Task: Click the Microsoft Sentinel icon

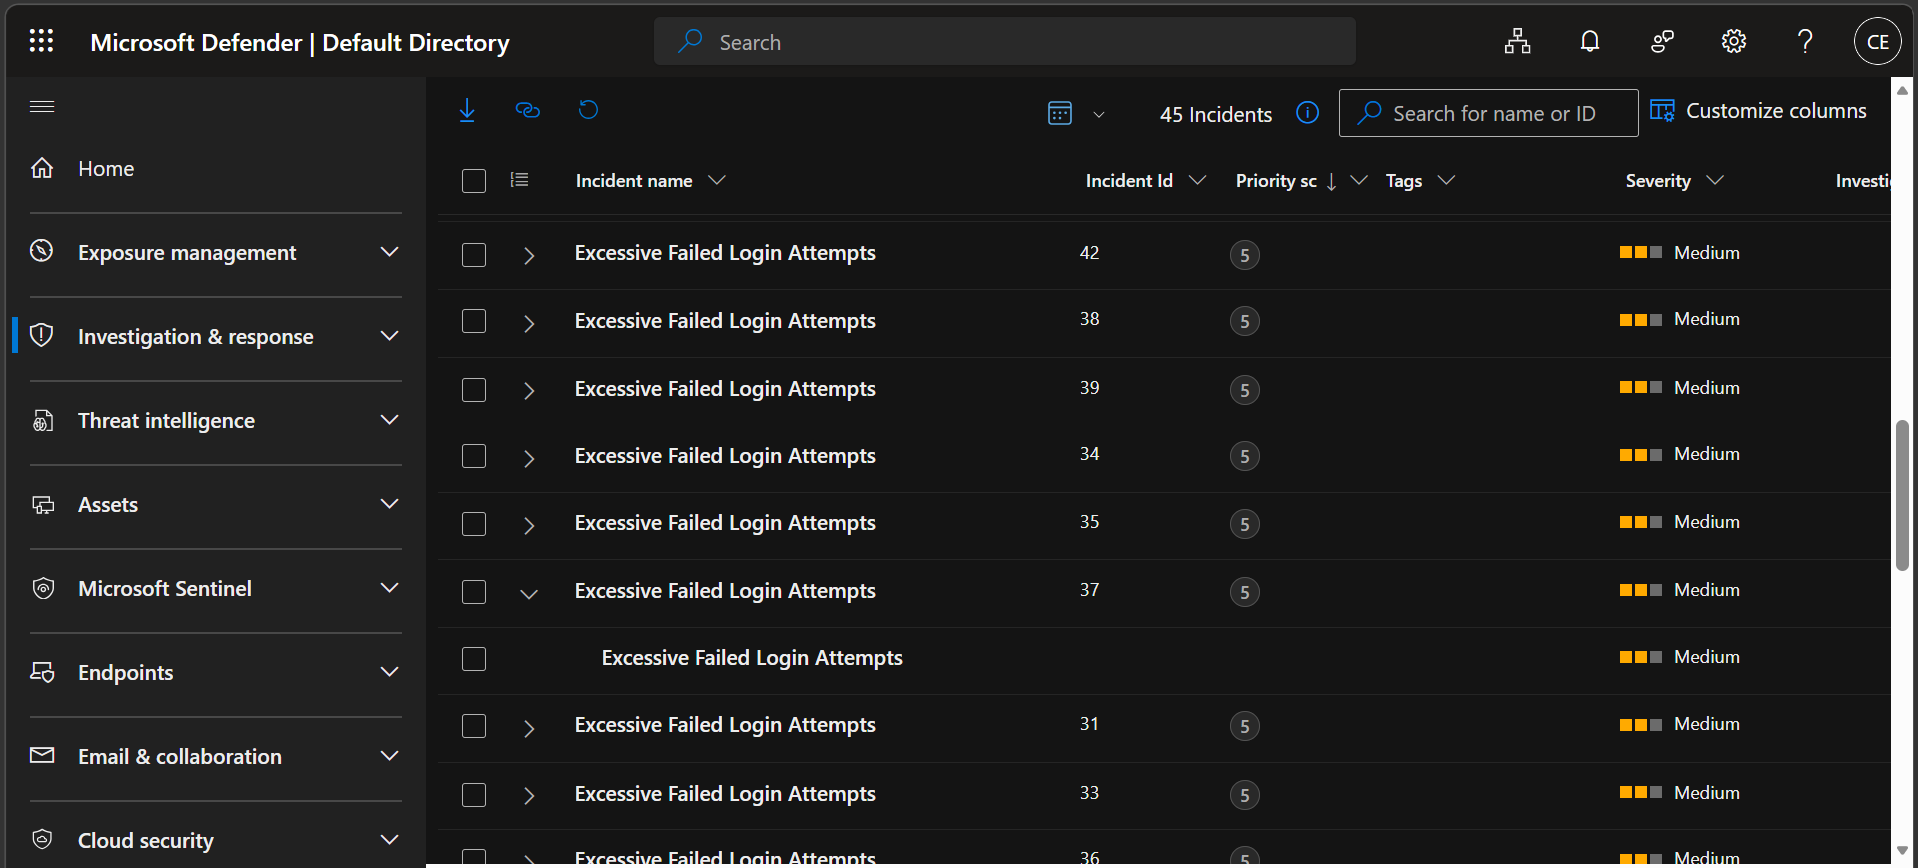Action: (x=42, y=588)
